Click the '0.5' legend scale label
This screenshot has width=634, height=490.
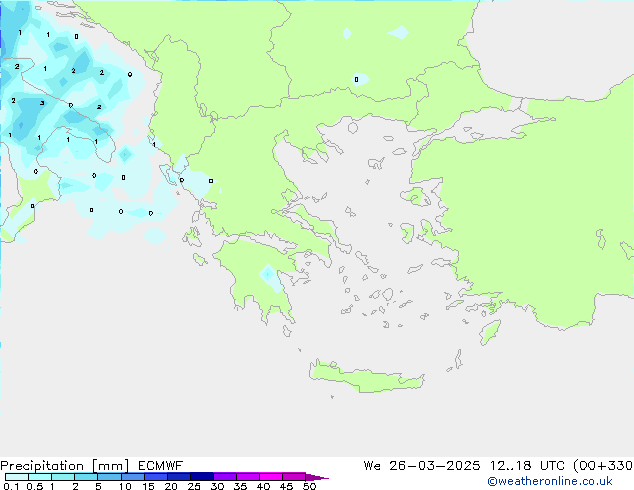point(35,486)
